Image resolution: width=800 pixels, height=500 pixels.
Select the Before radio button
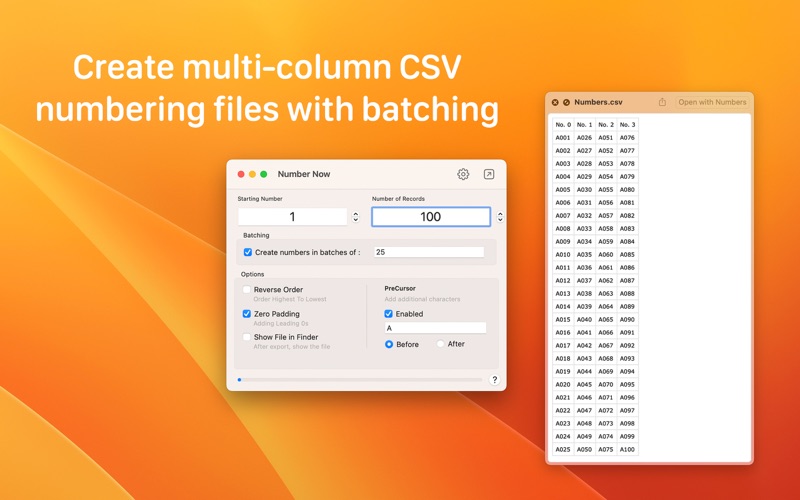[390, 344]
